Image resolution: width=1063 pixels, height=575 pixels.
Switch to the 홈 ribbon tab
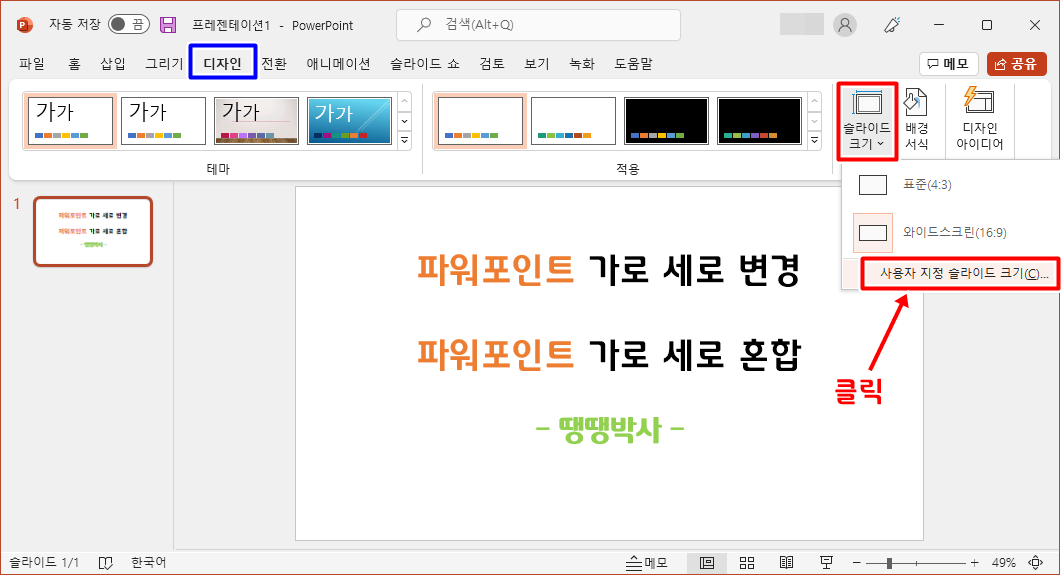[74, 63]
